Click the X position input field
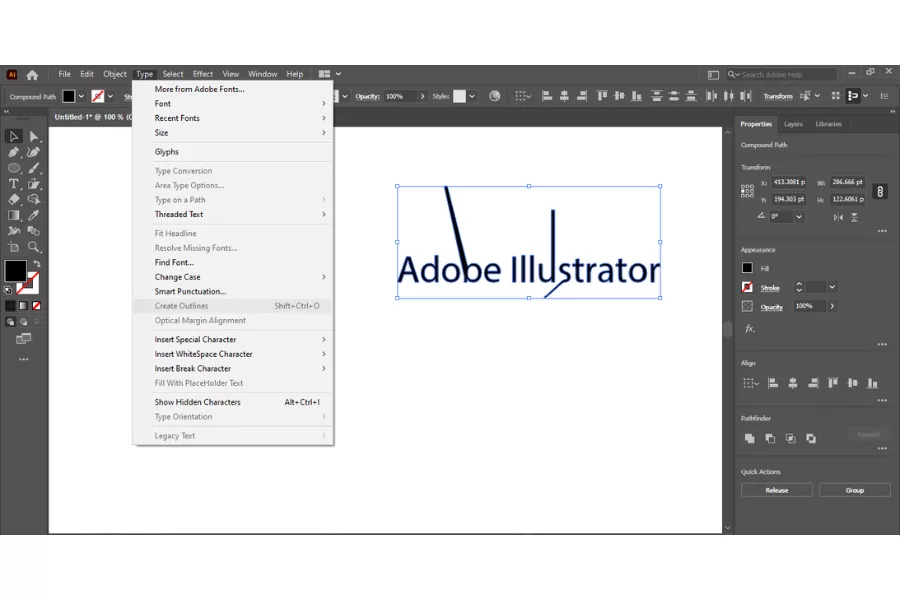The width and height of the screenshot is (900, 600). tap(790, 182)
